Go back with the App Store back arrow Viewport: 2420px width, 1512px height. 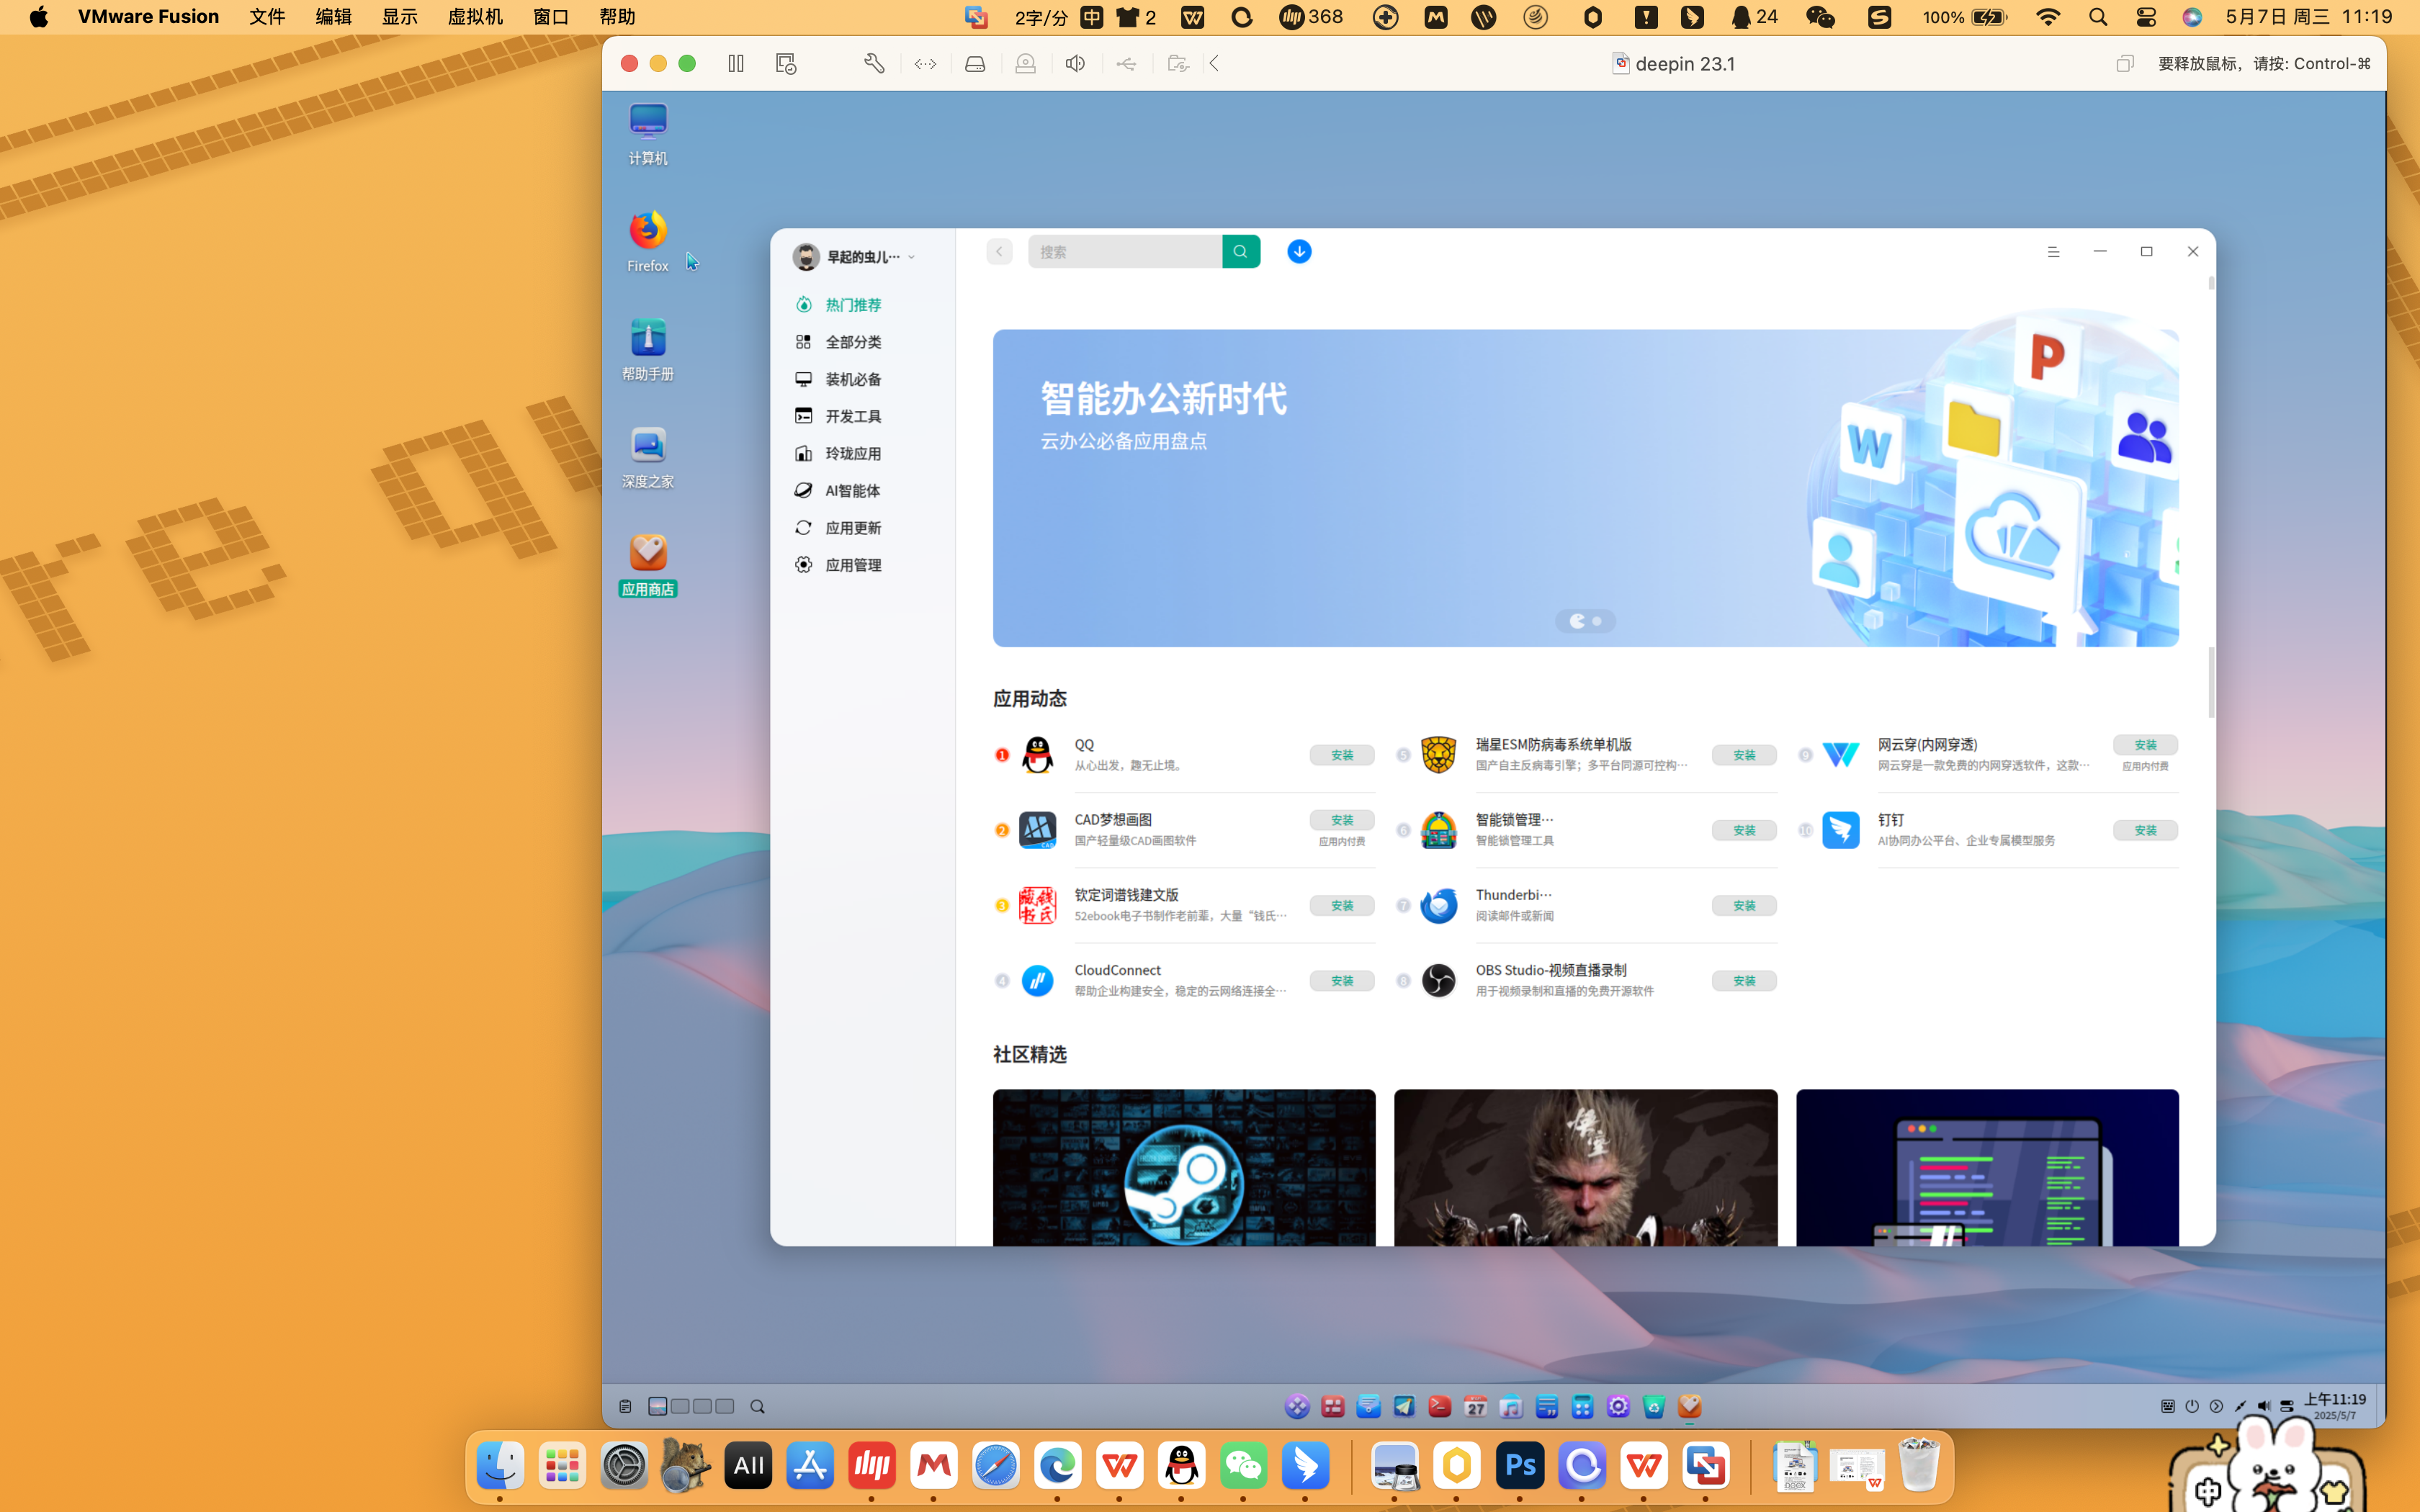(x=999, y=252)
